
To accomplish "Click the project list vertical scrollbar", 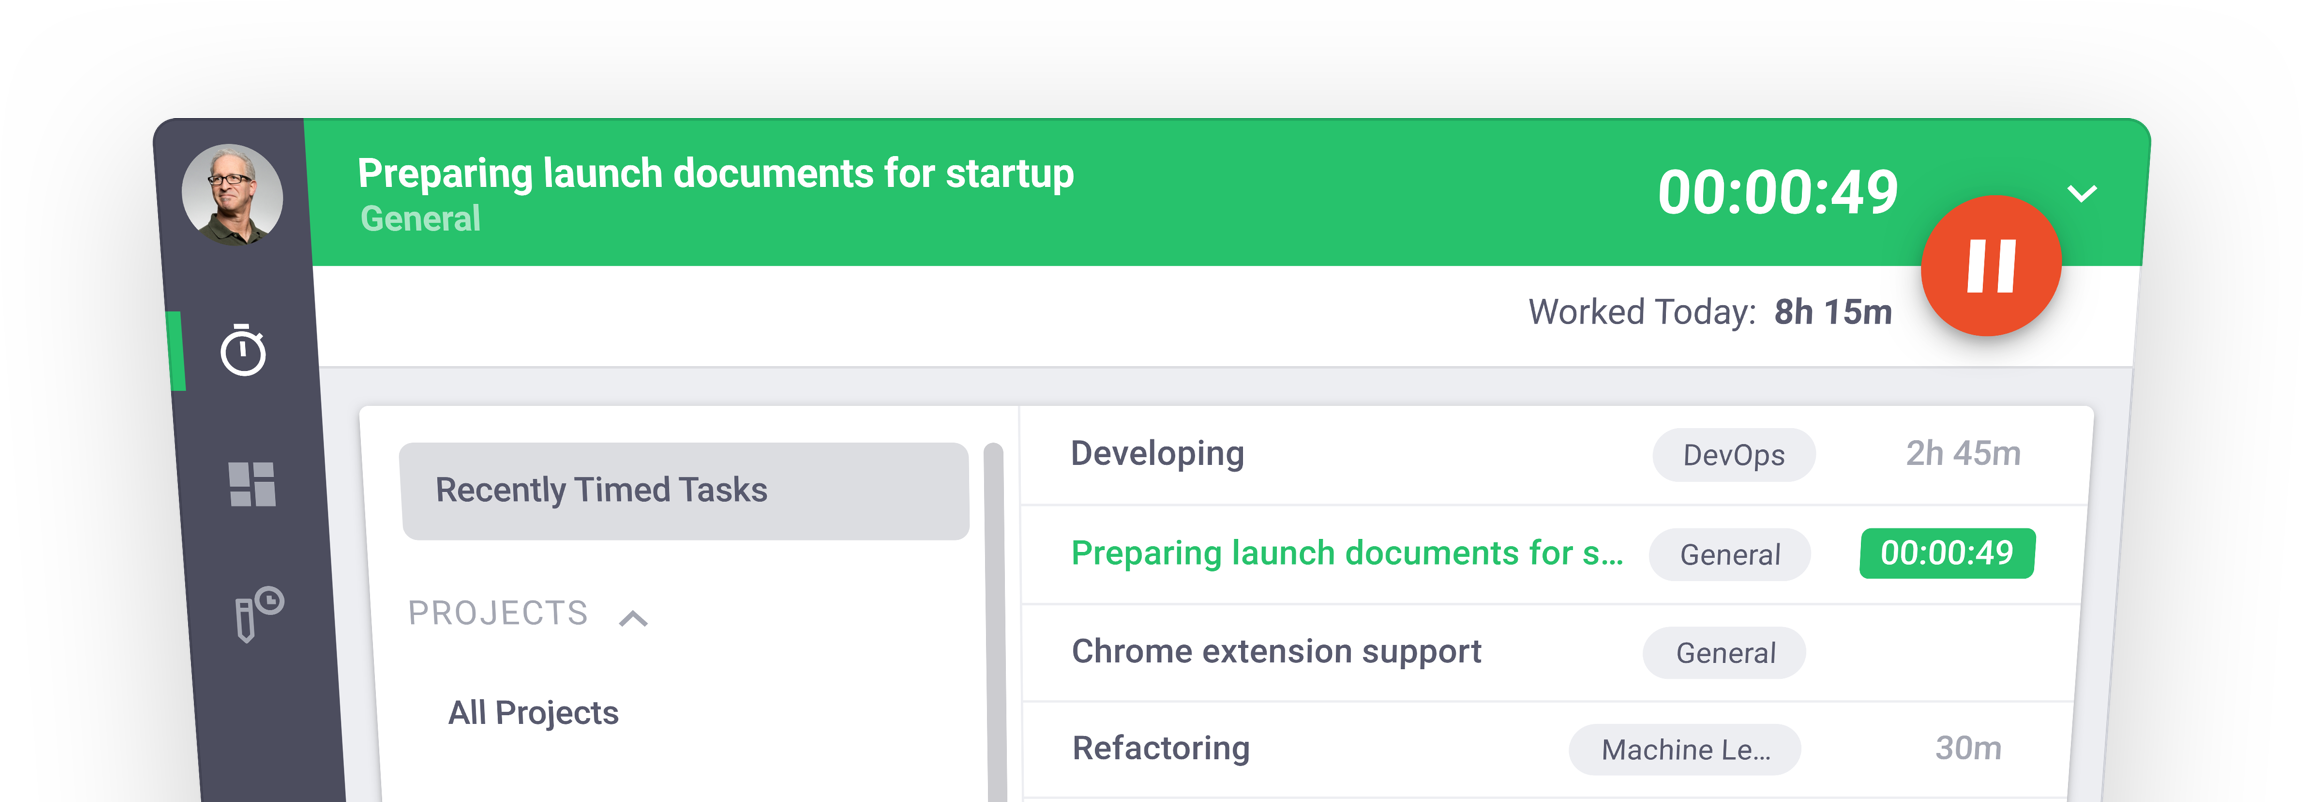I will [994, 620].
